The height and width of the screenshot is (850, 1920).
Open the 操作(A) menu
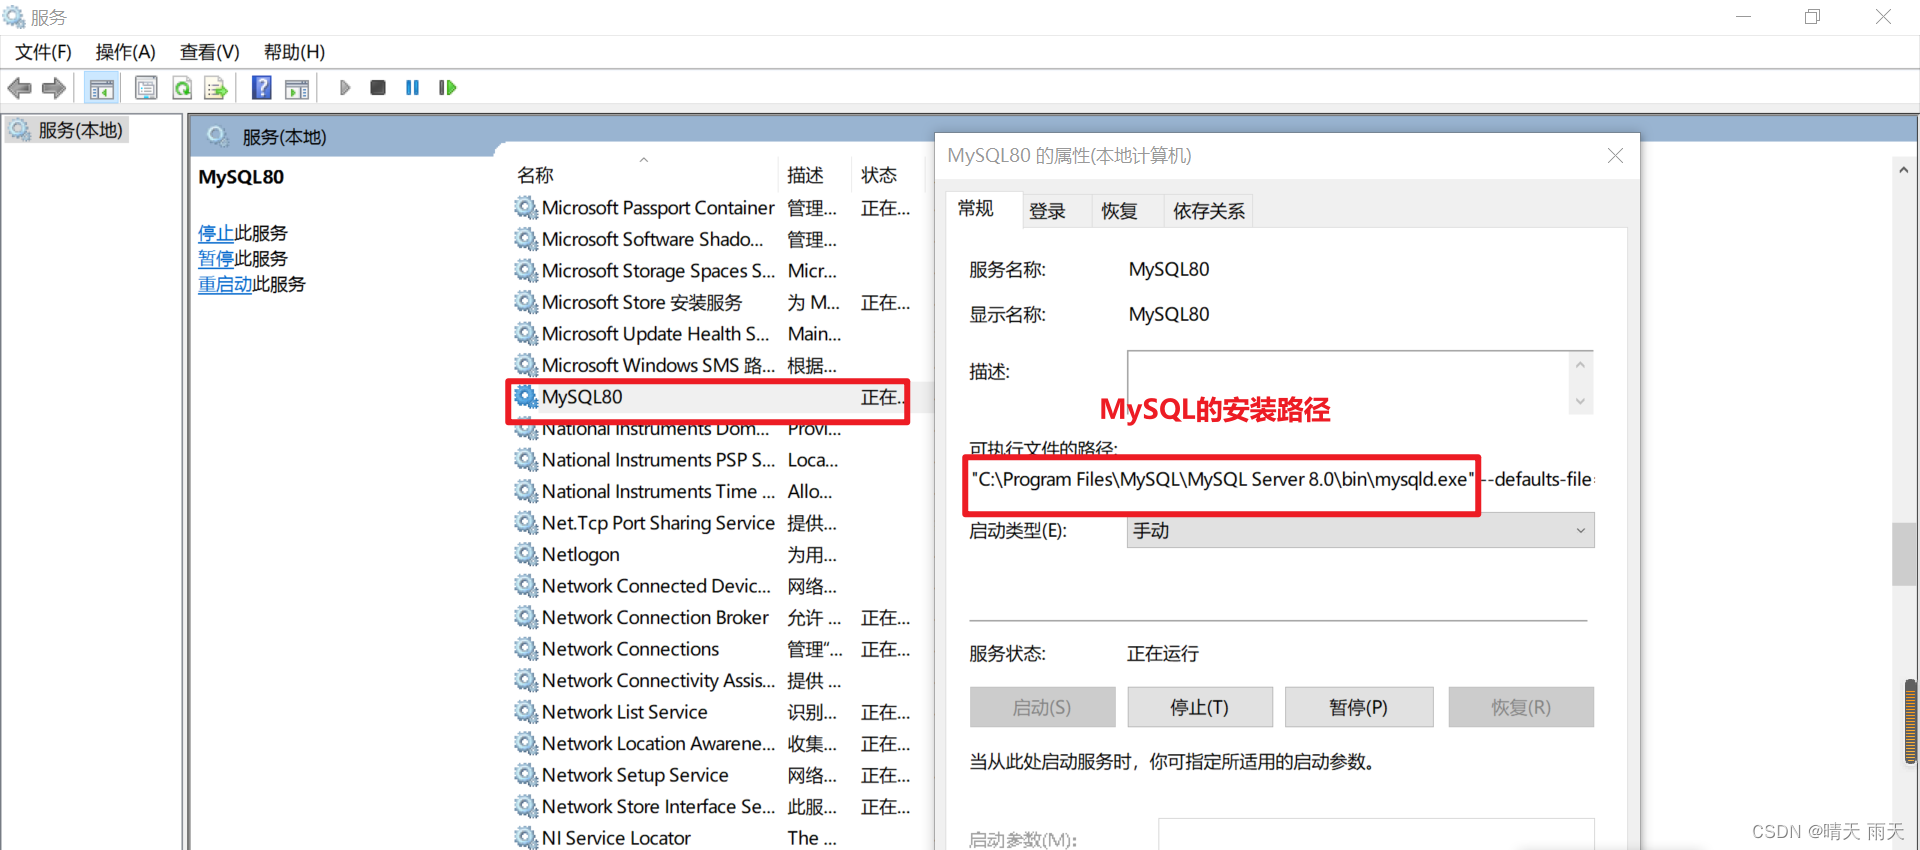125,52
